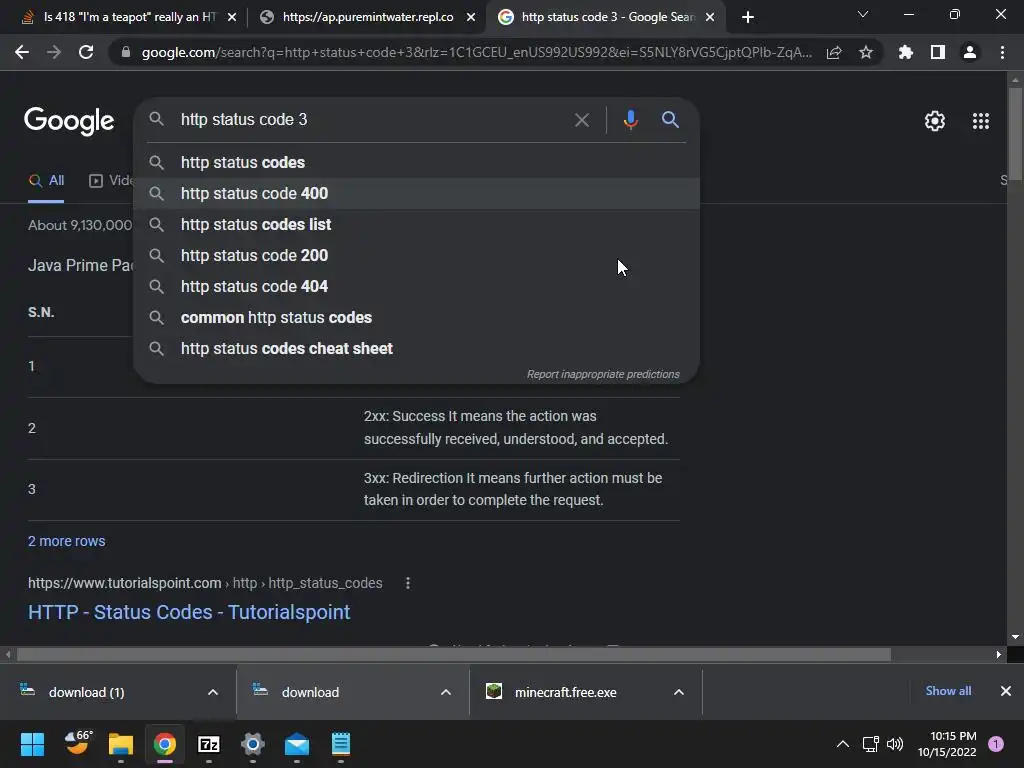Open the minecraft.free.exe download
The width and height of the screenshot is (1024, 768).
coord(568,692)
